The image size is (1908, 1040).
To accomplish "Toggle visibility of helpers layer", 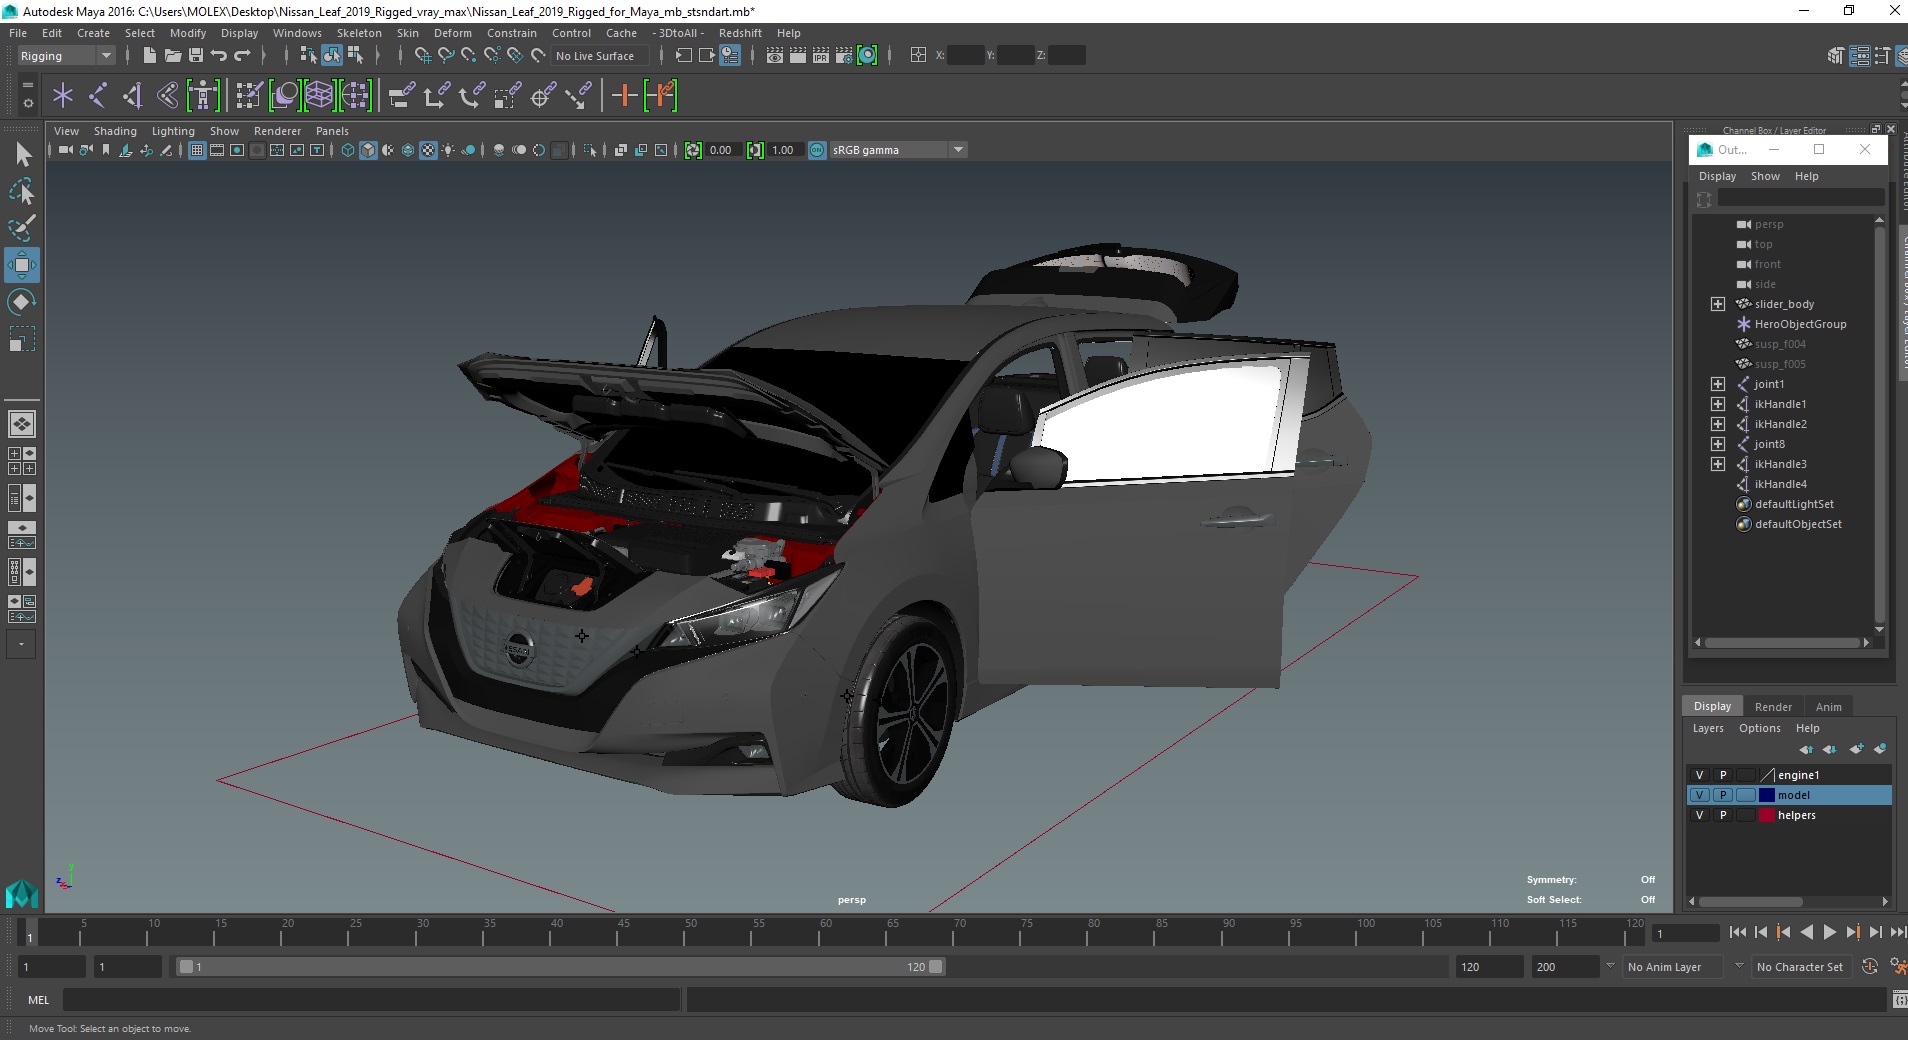I will pos(1699,815).
